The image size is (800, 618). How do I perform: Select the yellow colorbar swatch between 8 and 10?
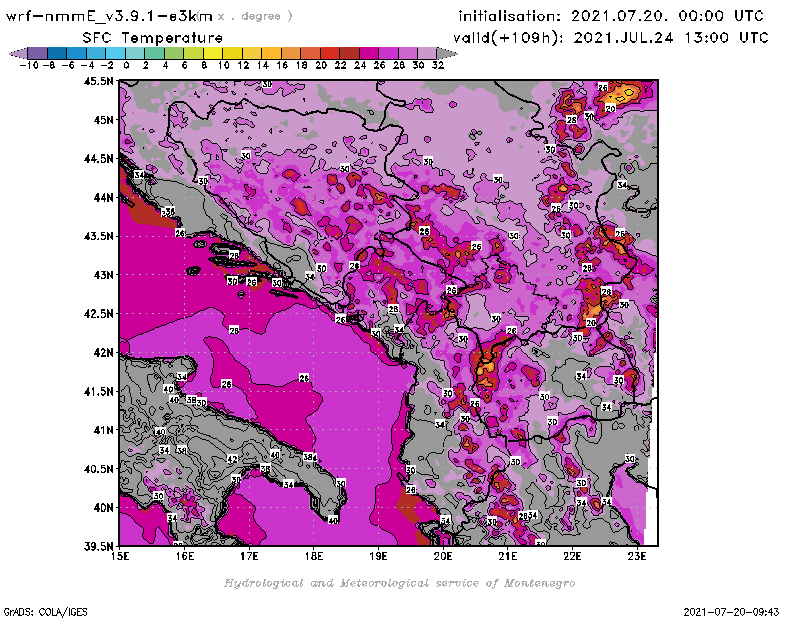pos(213,53)
